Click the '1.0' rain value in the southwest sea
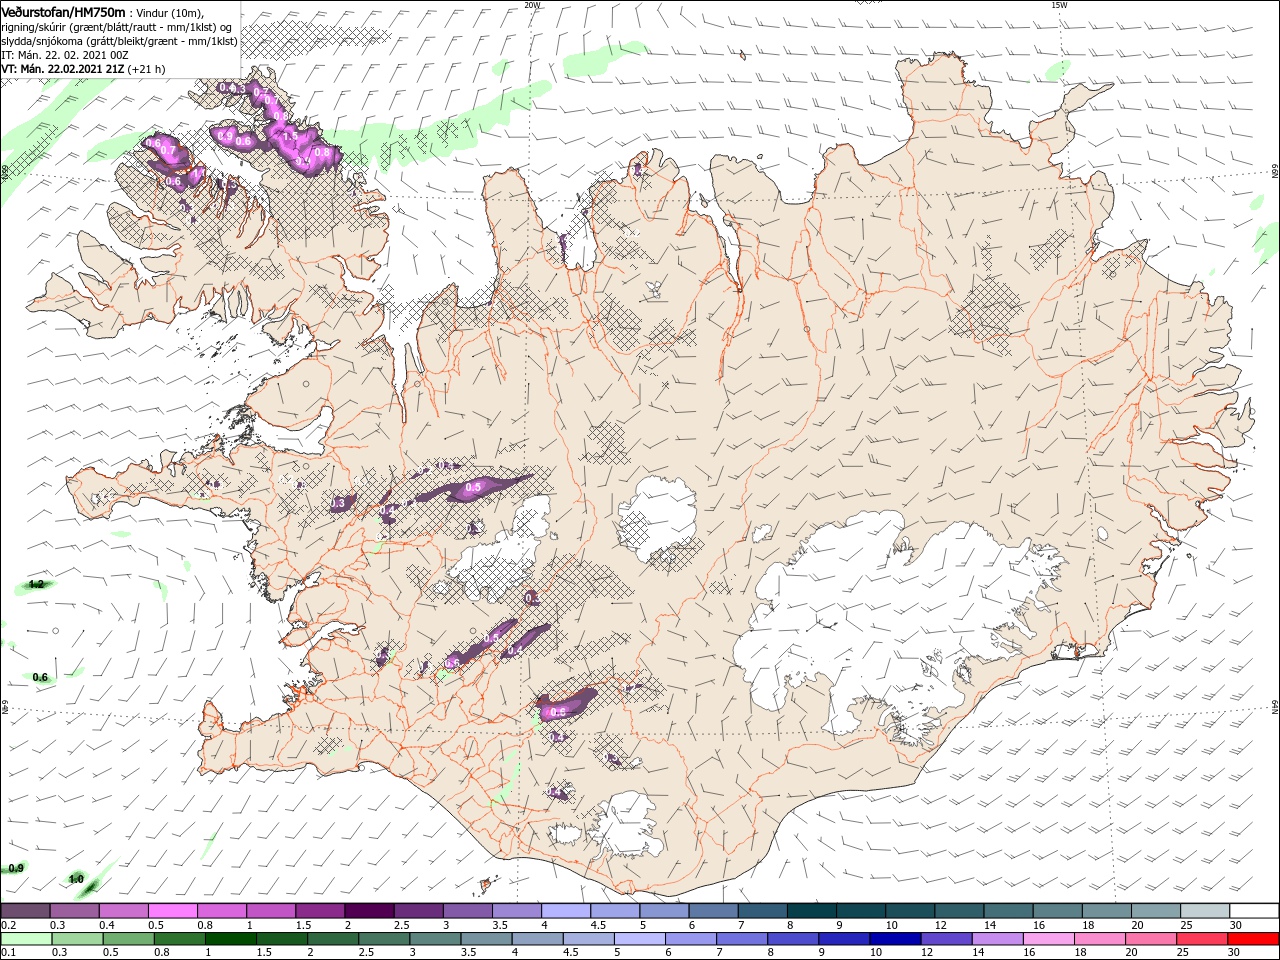1280x960 pixels. 76,879
